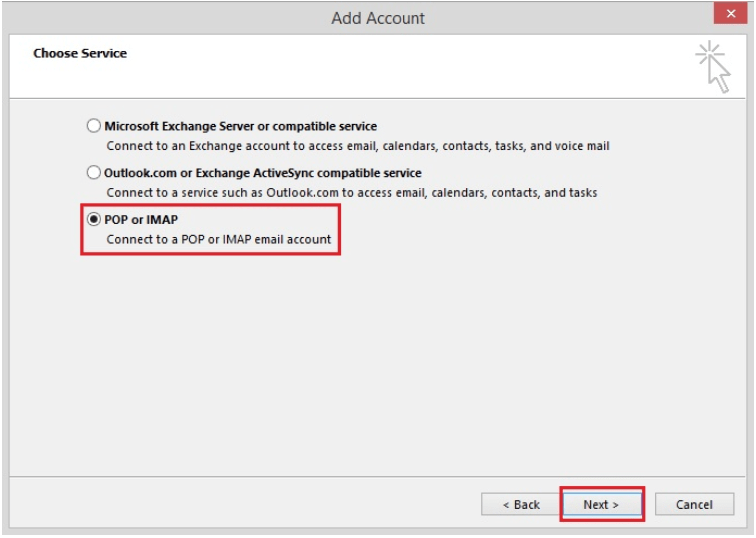756x538 pixels.
Task: Click the 'Choose Service' heading
Action: coord(80,53)
